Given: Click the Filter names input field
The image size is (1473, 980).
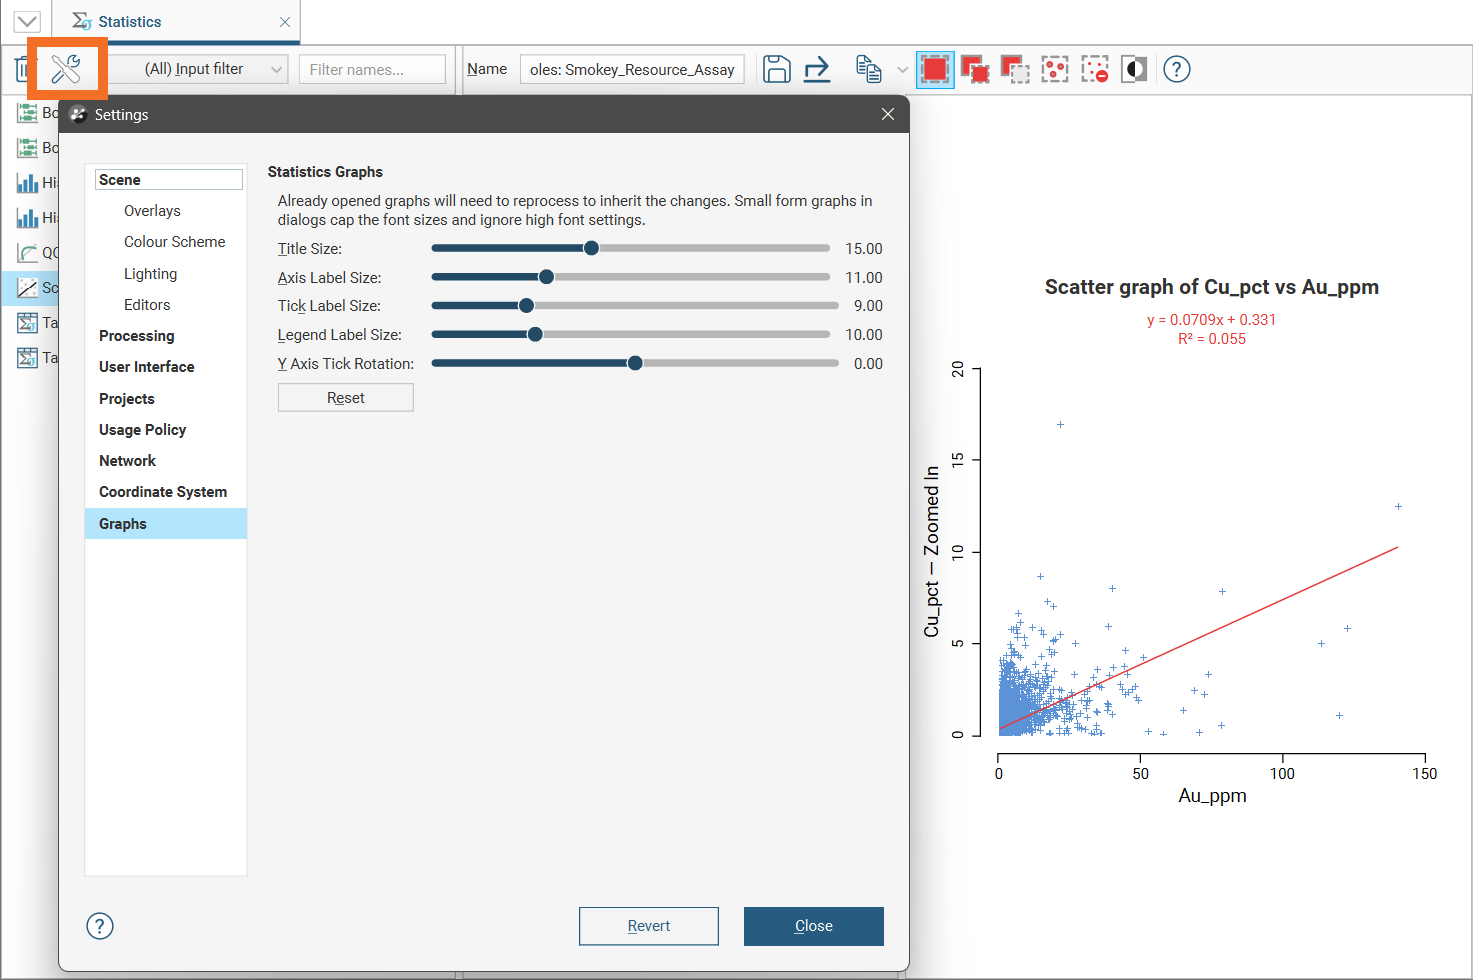Looking at the screenshot, I should tap(372, 69).
